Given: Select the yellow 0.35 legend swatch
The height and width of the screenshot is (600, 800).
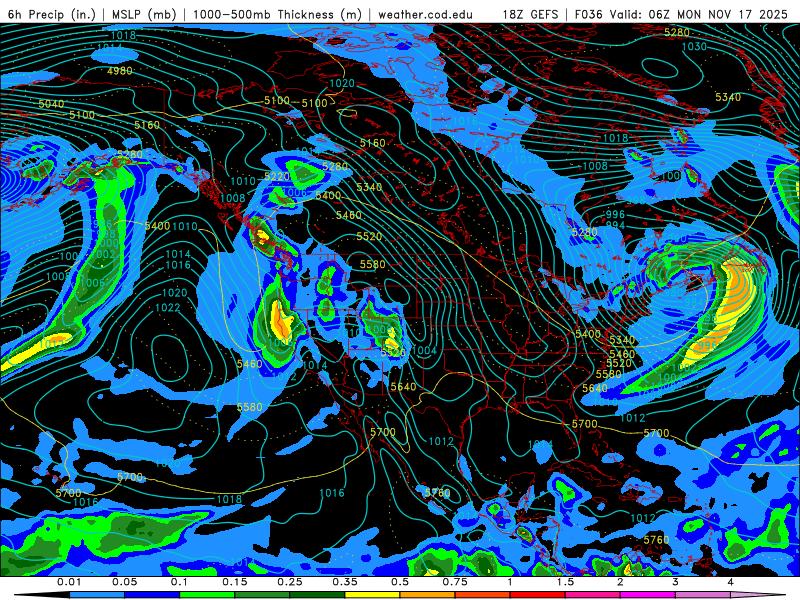Looking at the screenshot, I should (372, 595).
